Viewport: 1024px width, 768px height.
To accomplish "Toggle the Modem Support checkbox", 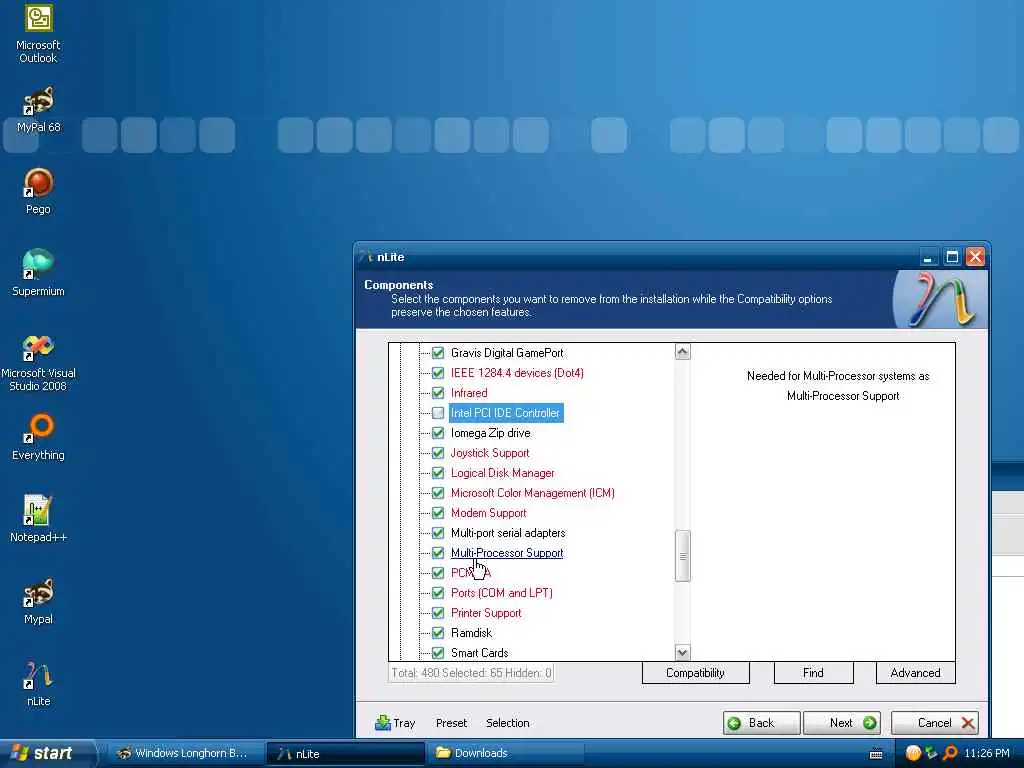I will 438,513.
